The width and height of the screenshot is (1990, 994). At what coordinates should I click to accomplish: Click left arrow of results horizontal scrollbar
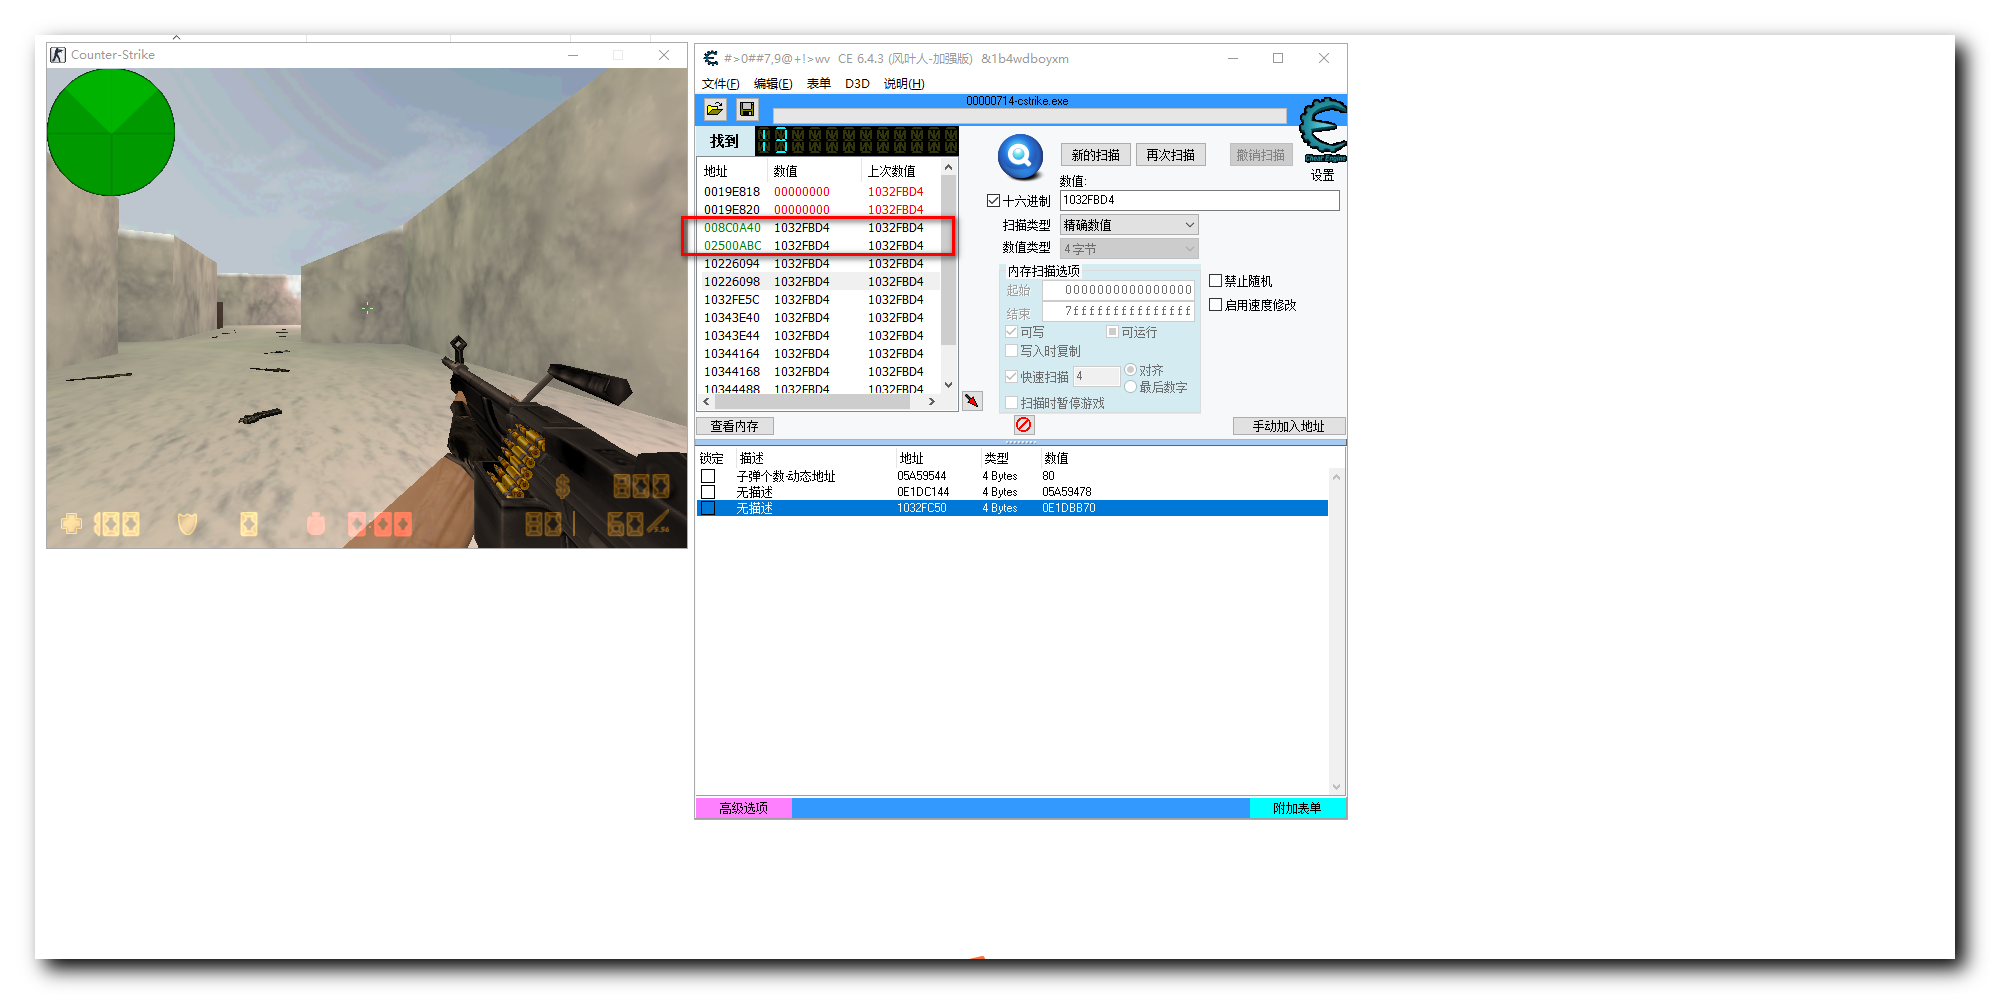click(x=707, y=401)
